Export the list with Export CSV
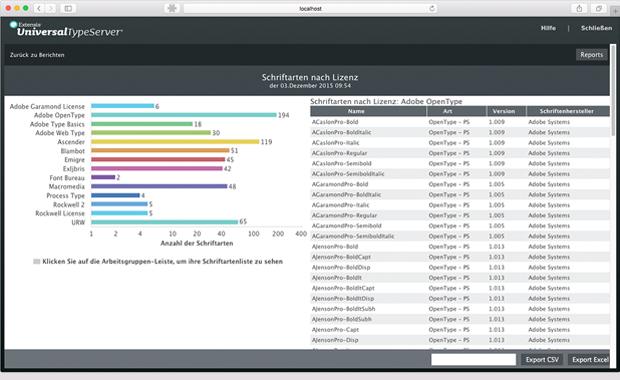 (x=542, y=359)
